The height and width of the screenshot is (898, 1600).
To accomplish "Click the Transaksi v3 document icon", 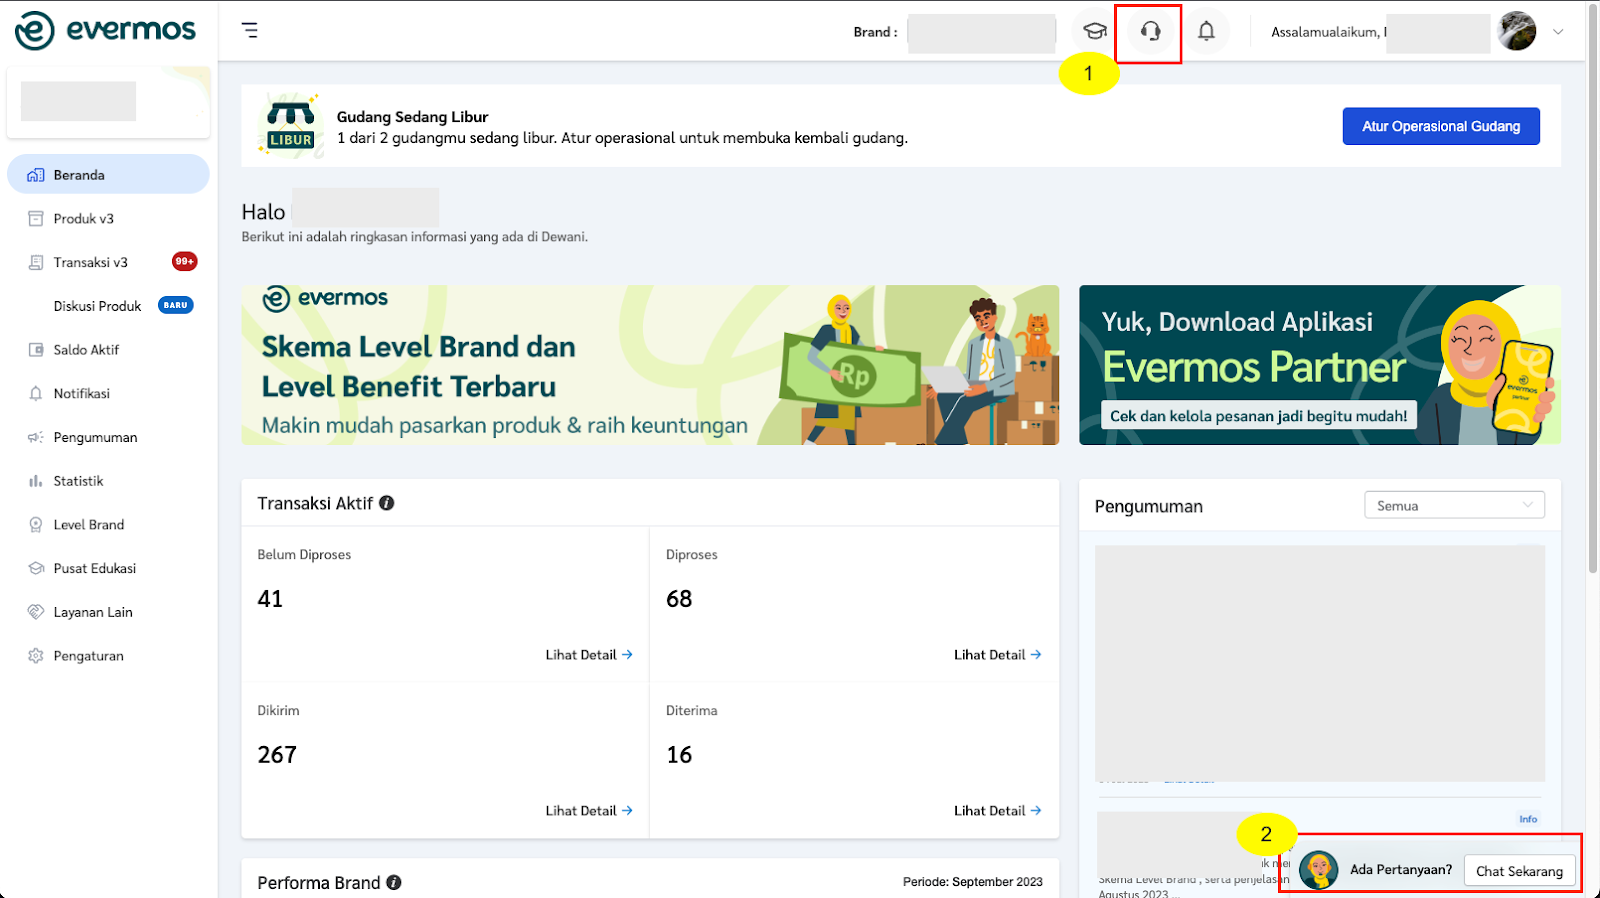I will 36,262.
